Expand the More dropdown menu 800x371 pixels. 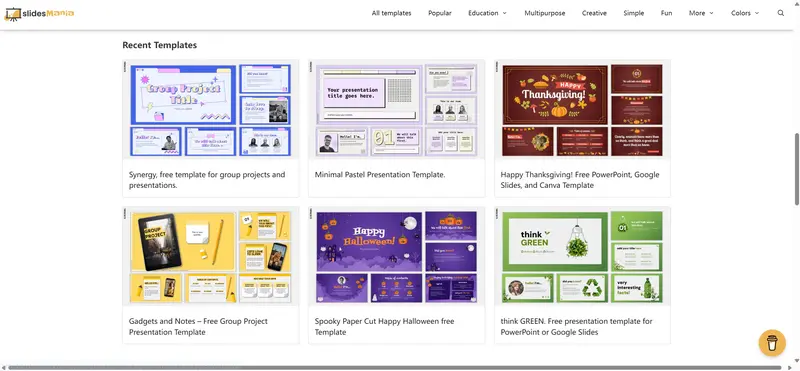pyautogui.click(x=701, y=13)
